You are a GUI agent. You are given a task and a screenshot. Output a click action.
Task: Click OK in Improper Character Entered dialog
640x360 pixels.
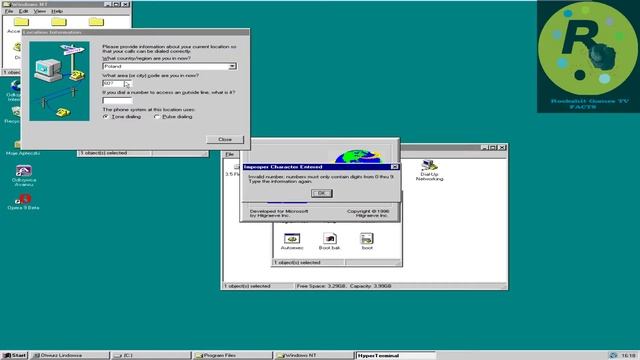click(x=322, y=193)
